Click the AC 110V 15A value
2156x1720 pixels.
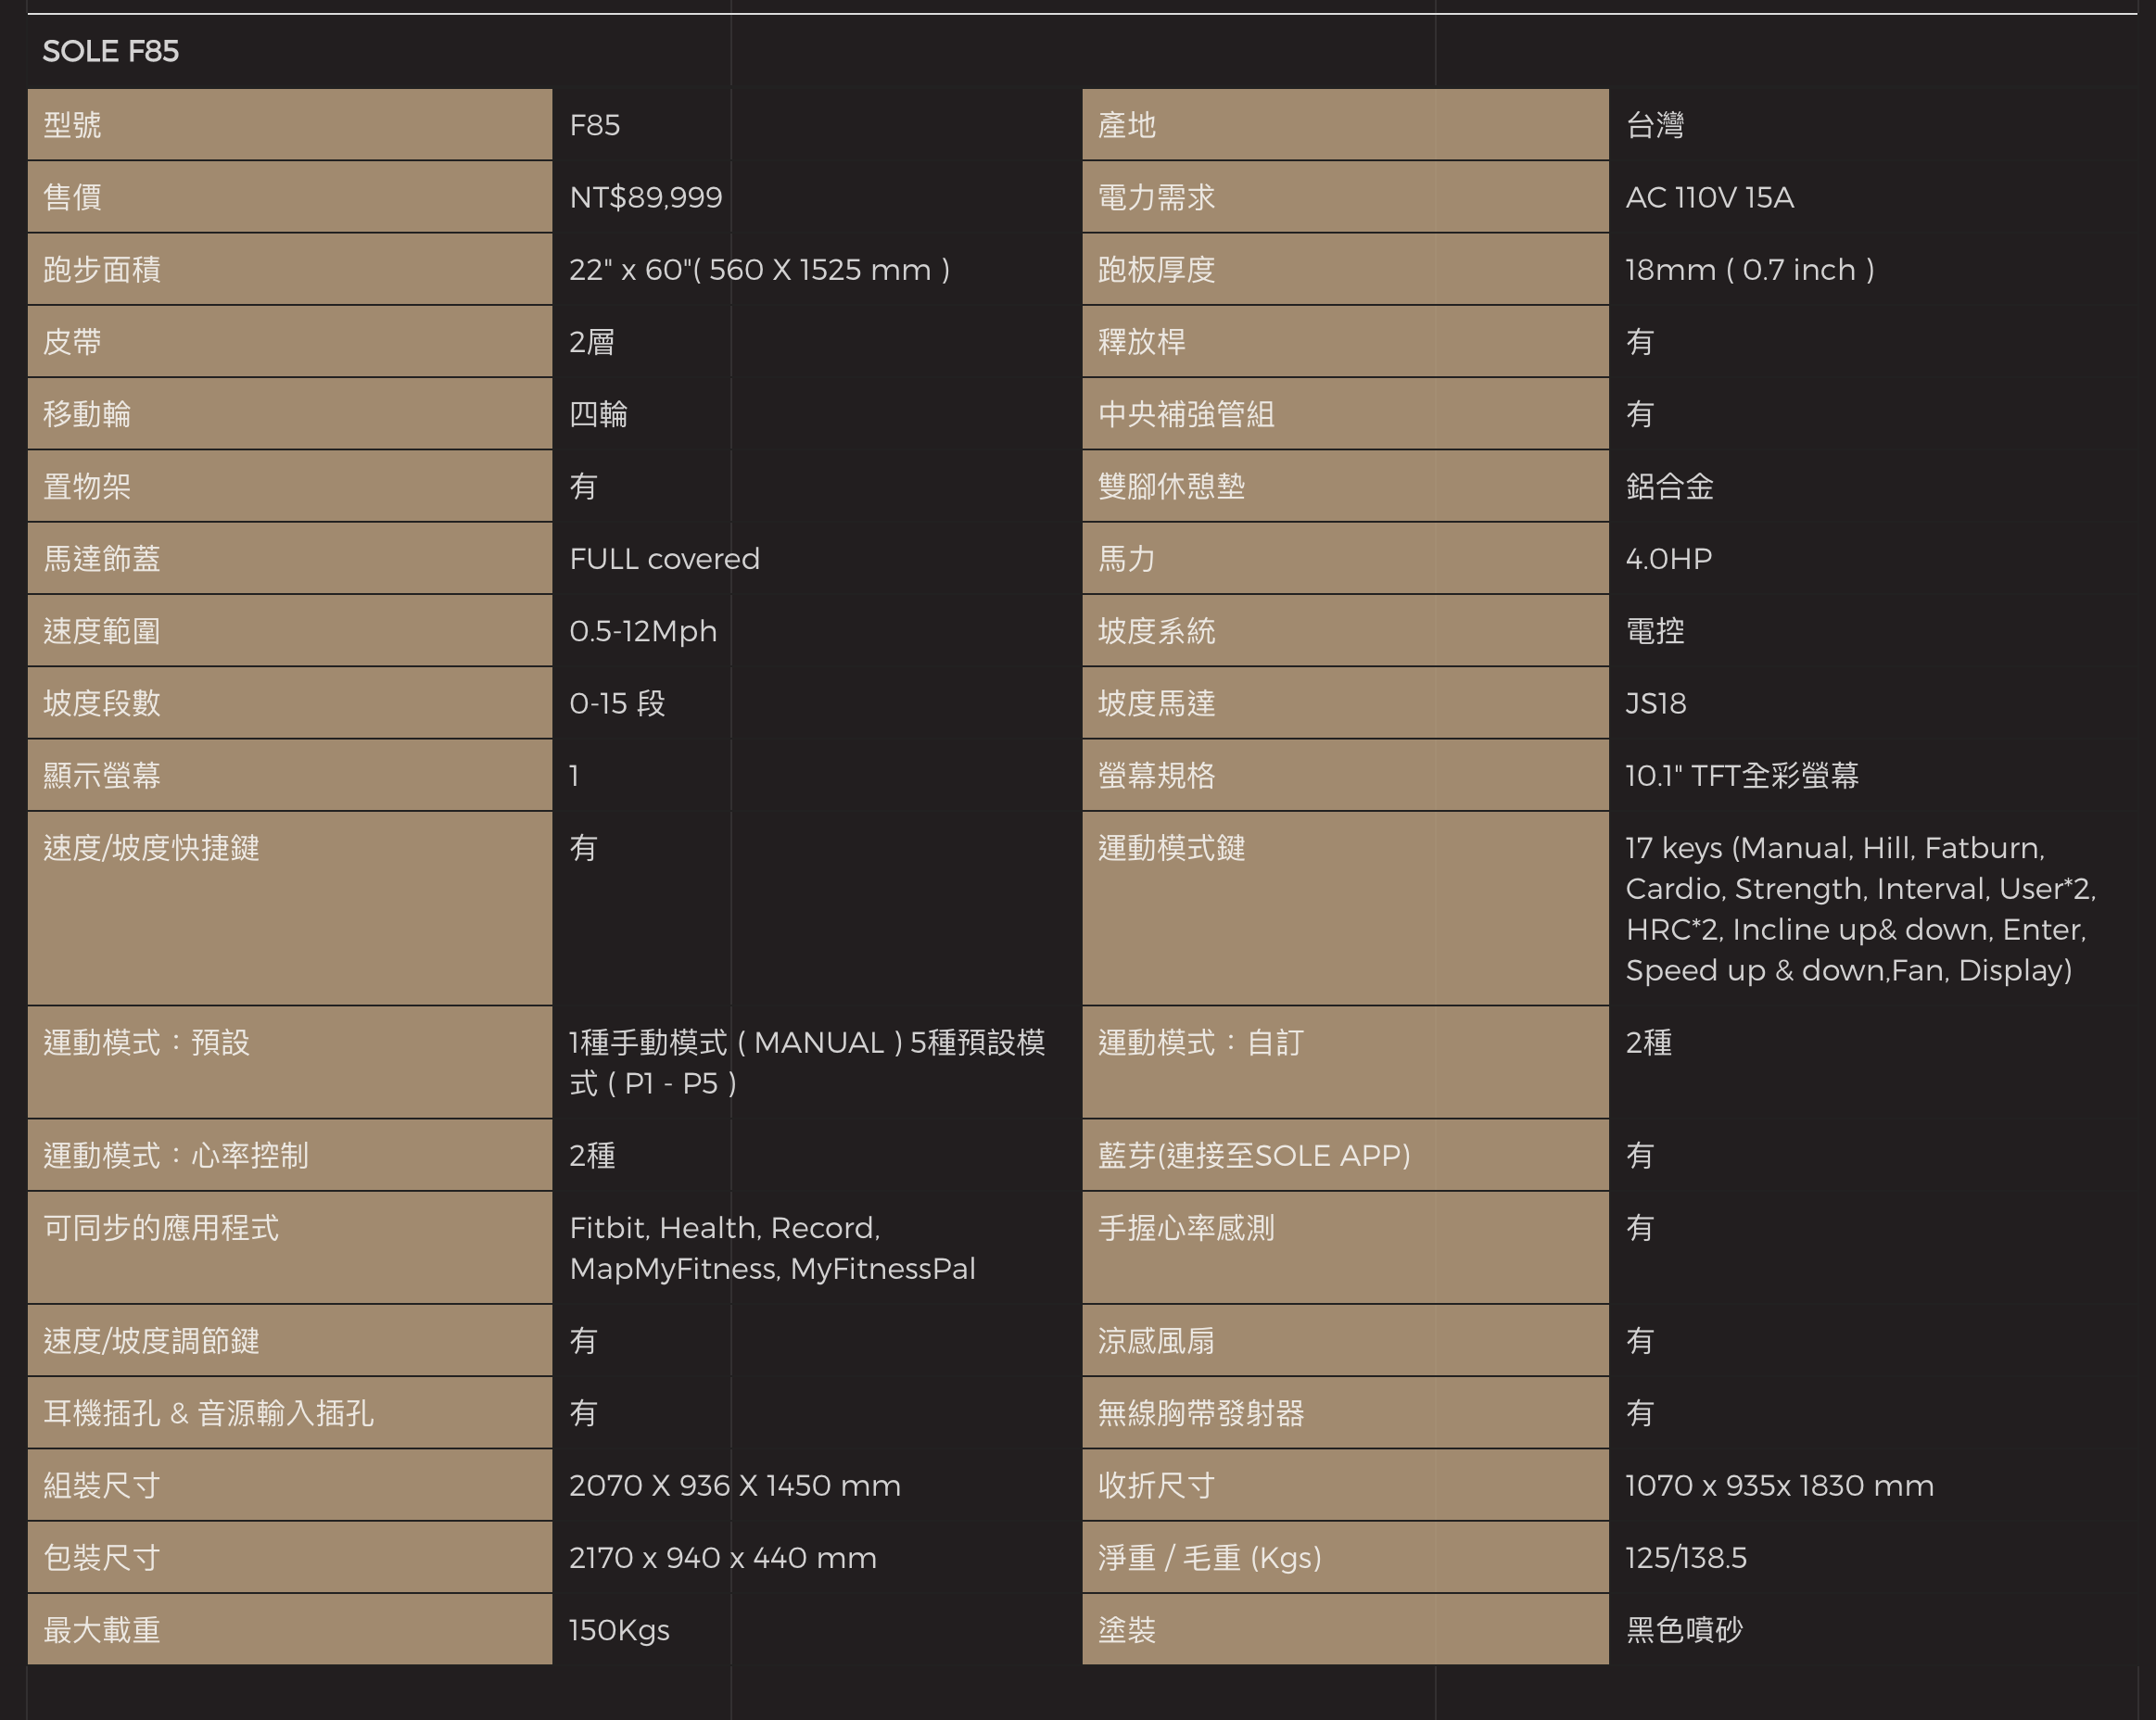(x=1709, y=197)
